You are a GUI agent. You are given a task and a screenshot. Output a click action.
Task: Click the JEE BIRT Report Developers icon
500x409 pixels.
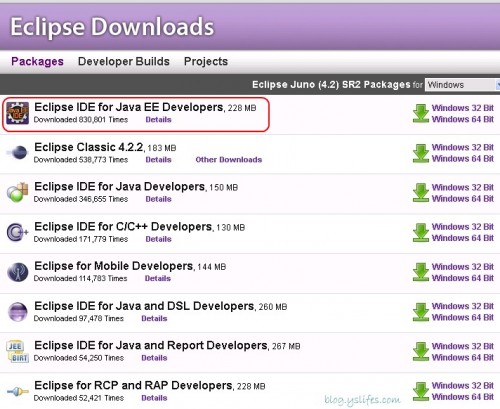coord(18,351)
